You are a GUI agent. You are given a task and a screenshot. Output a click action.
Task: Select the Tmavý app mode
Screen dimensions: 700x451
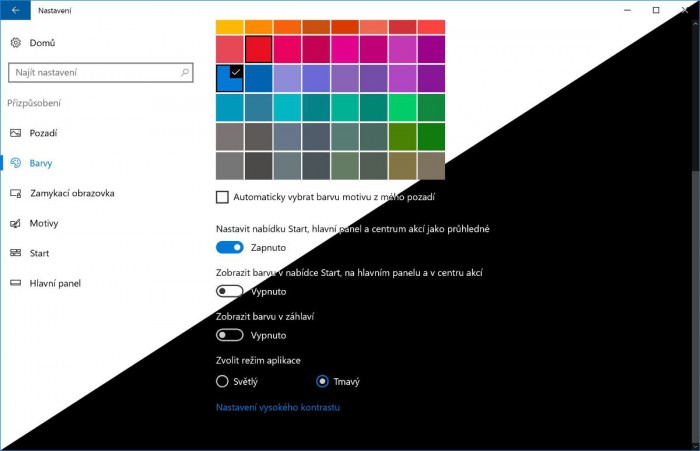322,381
